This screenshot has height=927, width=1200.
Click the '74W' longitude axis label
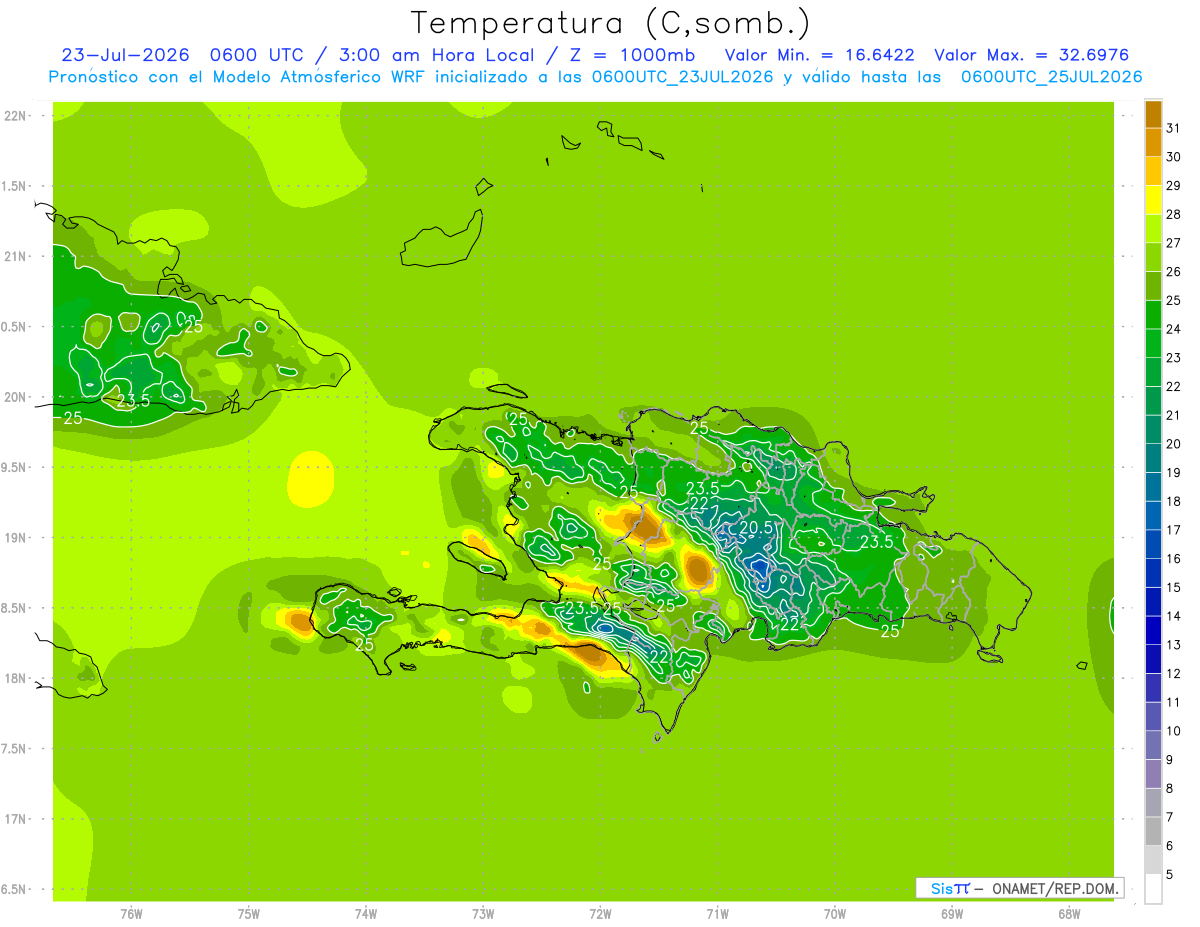coord(366,914)
